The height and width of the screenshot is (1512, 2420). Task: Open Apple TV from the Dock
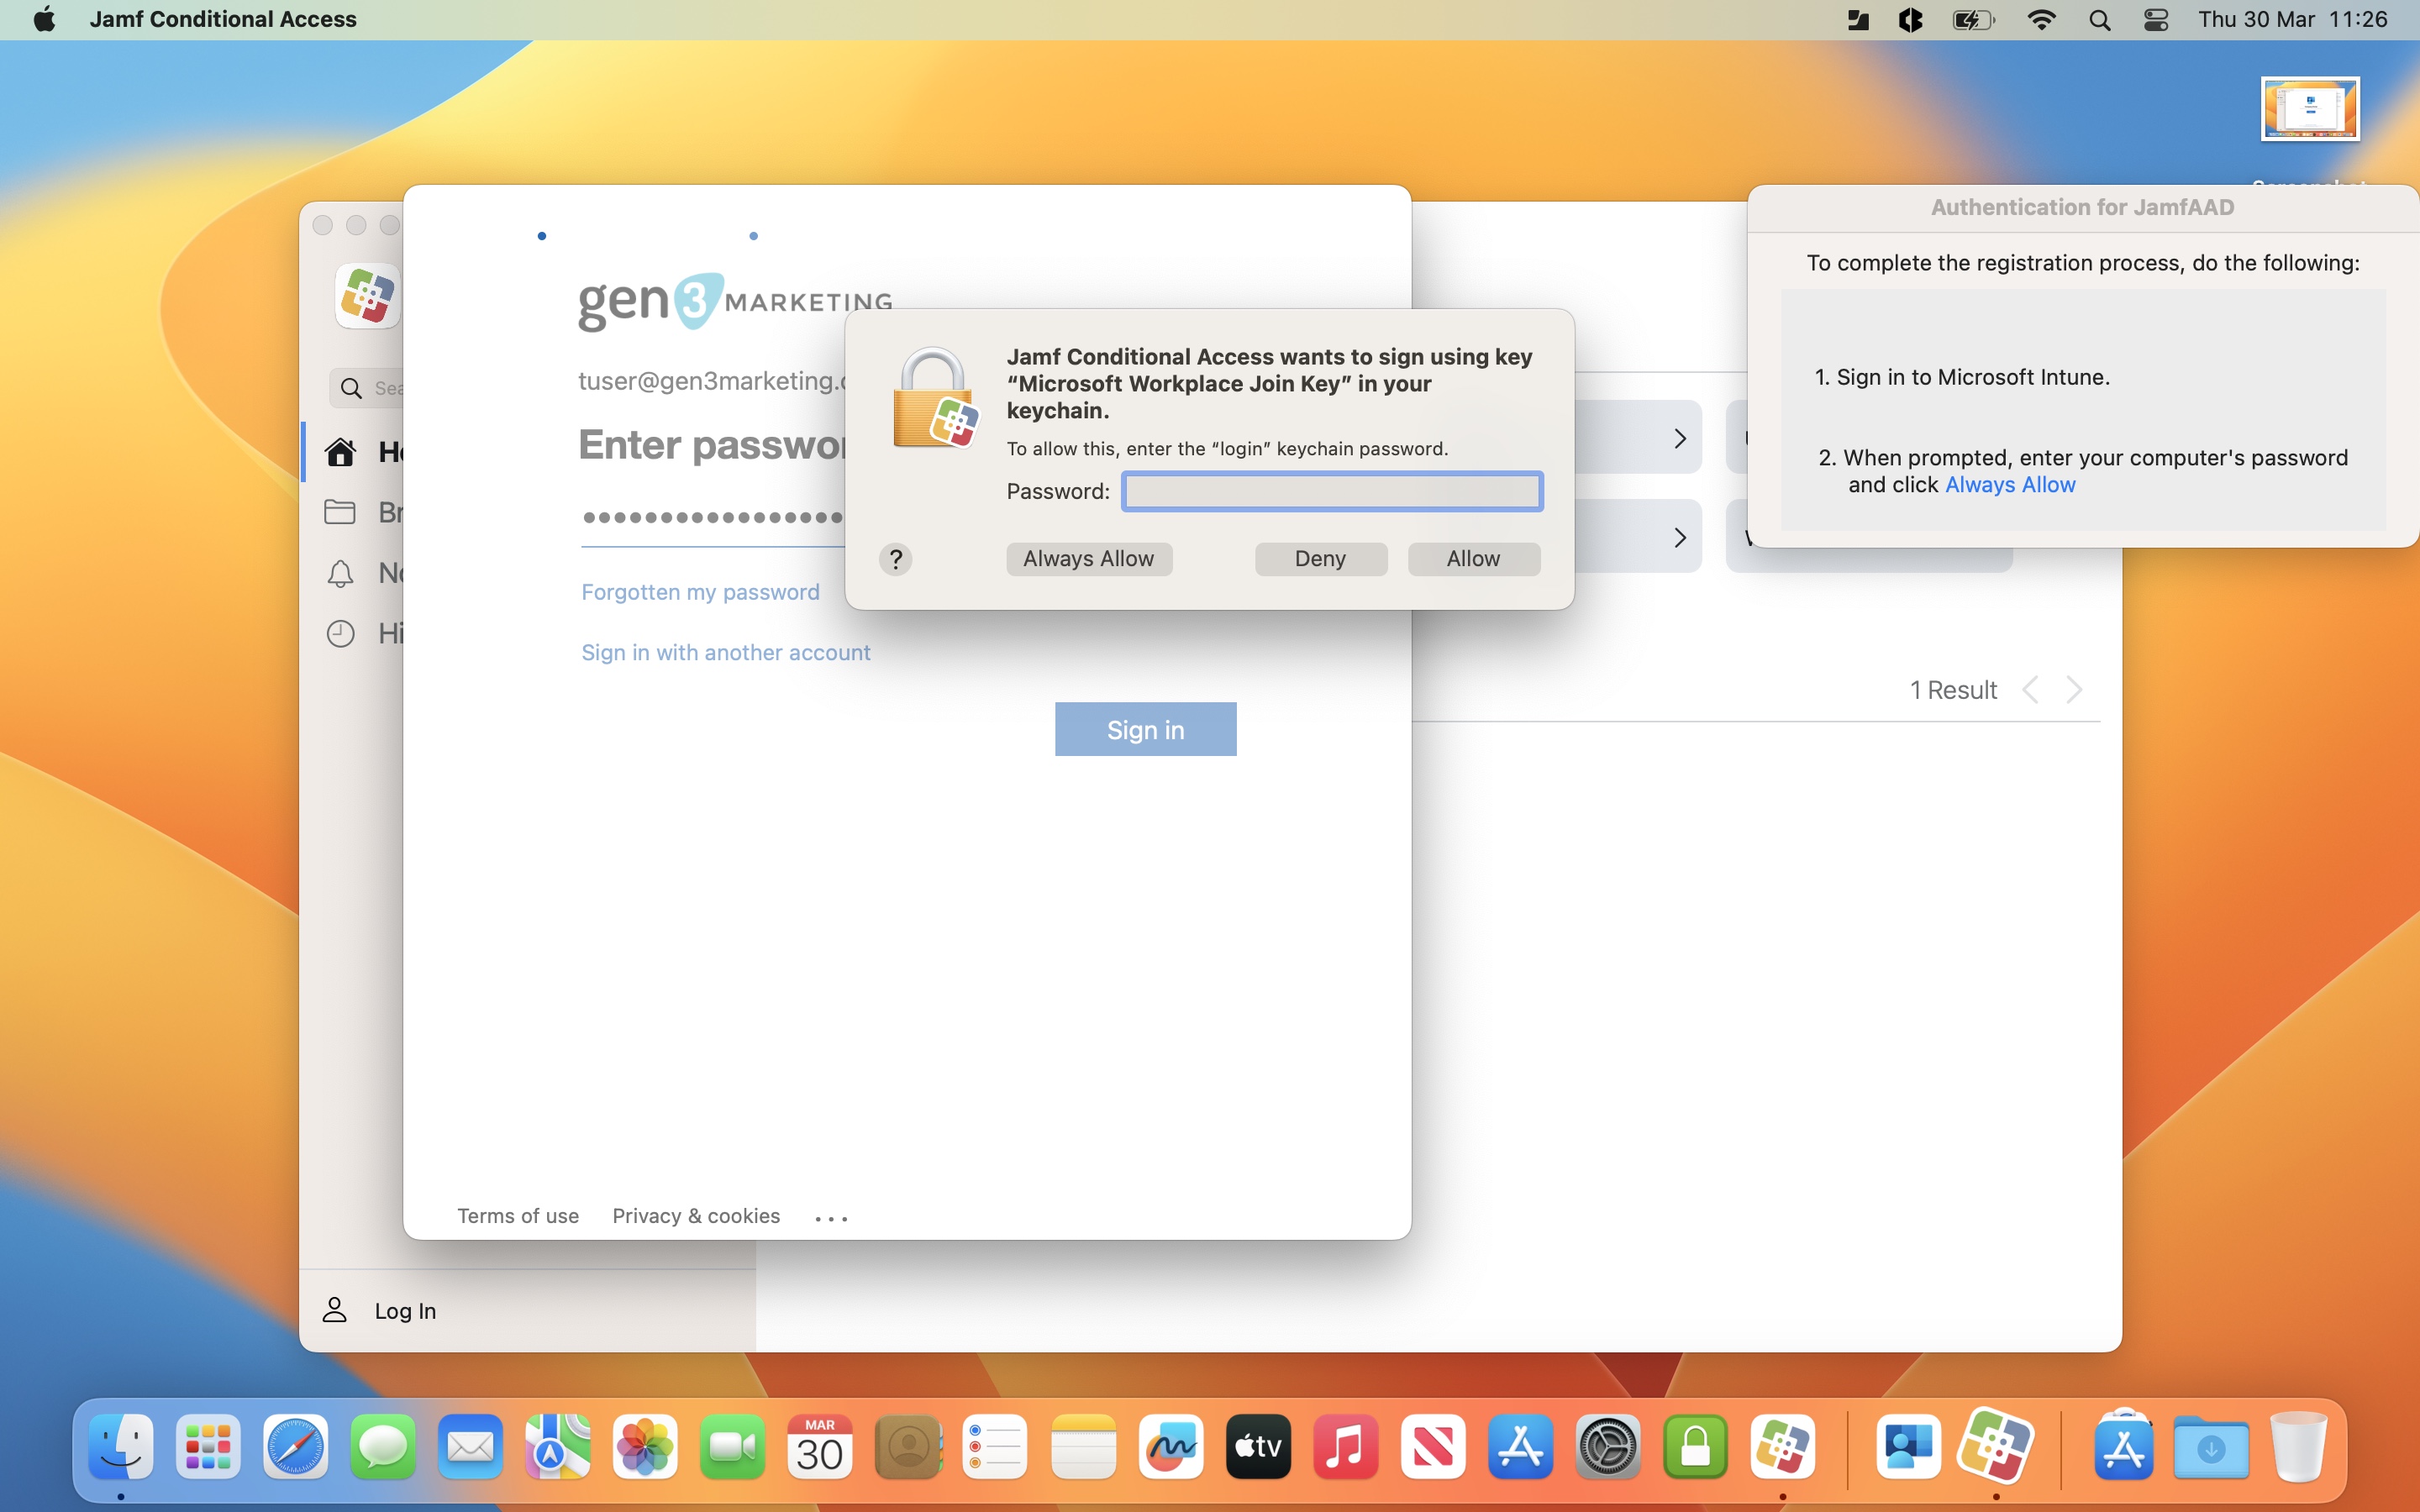[1258, 1447]
